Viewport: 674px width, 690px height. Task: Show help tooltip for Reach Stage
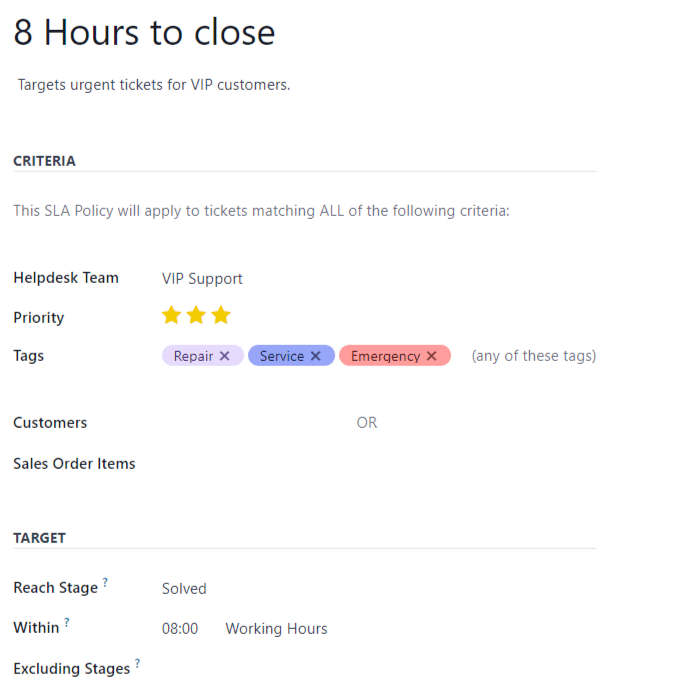point(105,582)
